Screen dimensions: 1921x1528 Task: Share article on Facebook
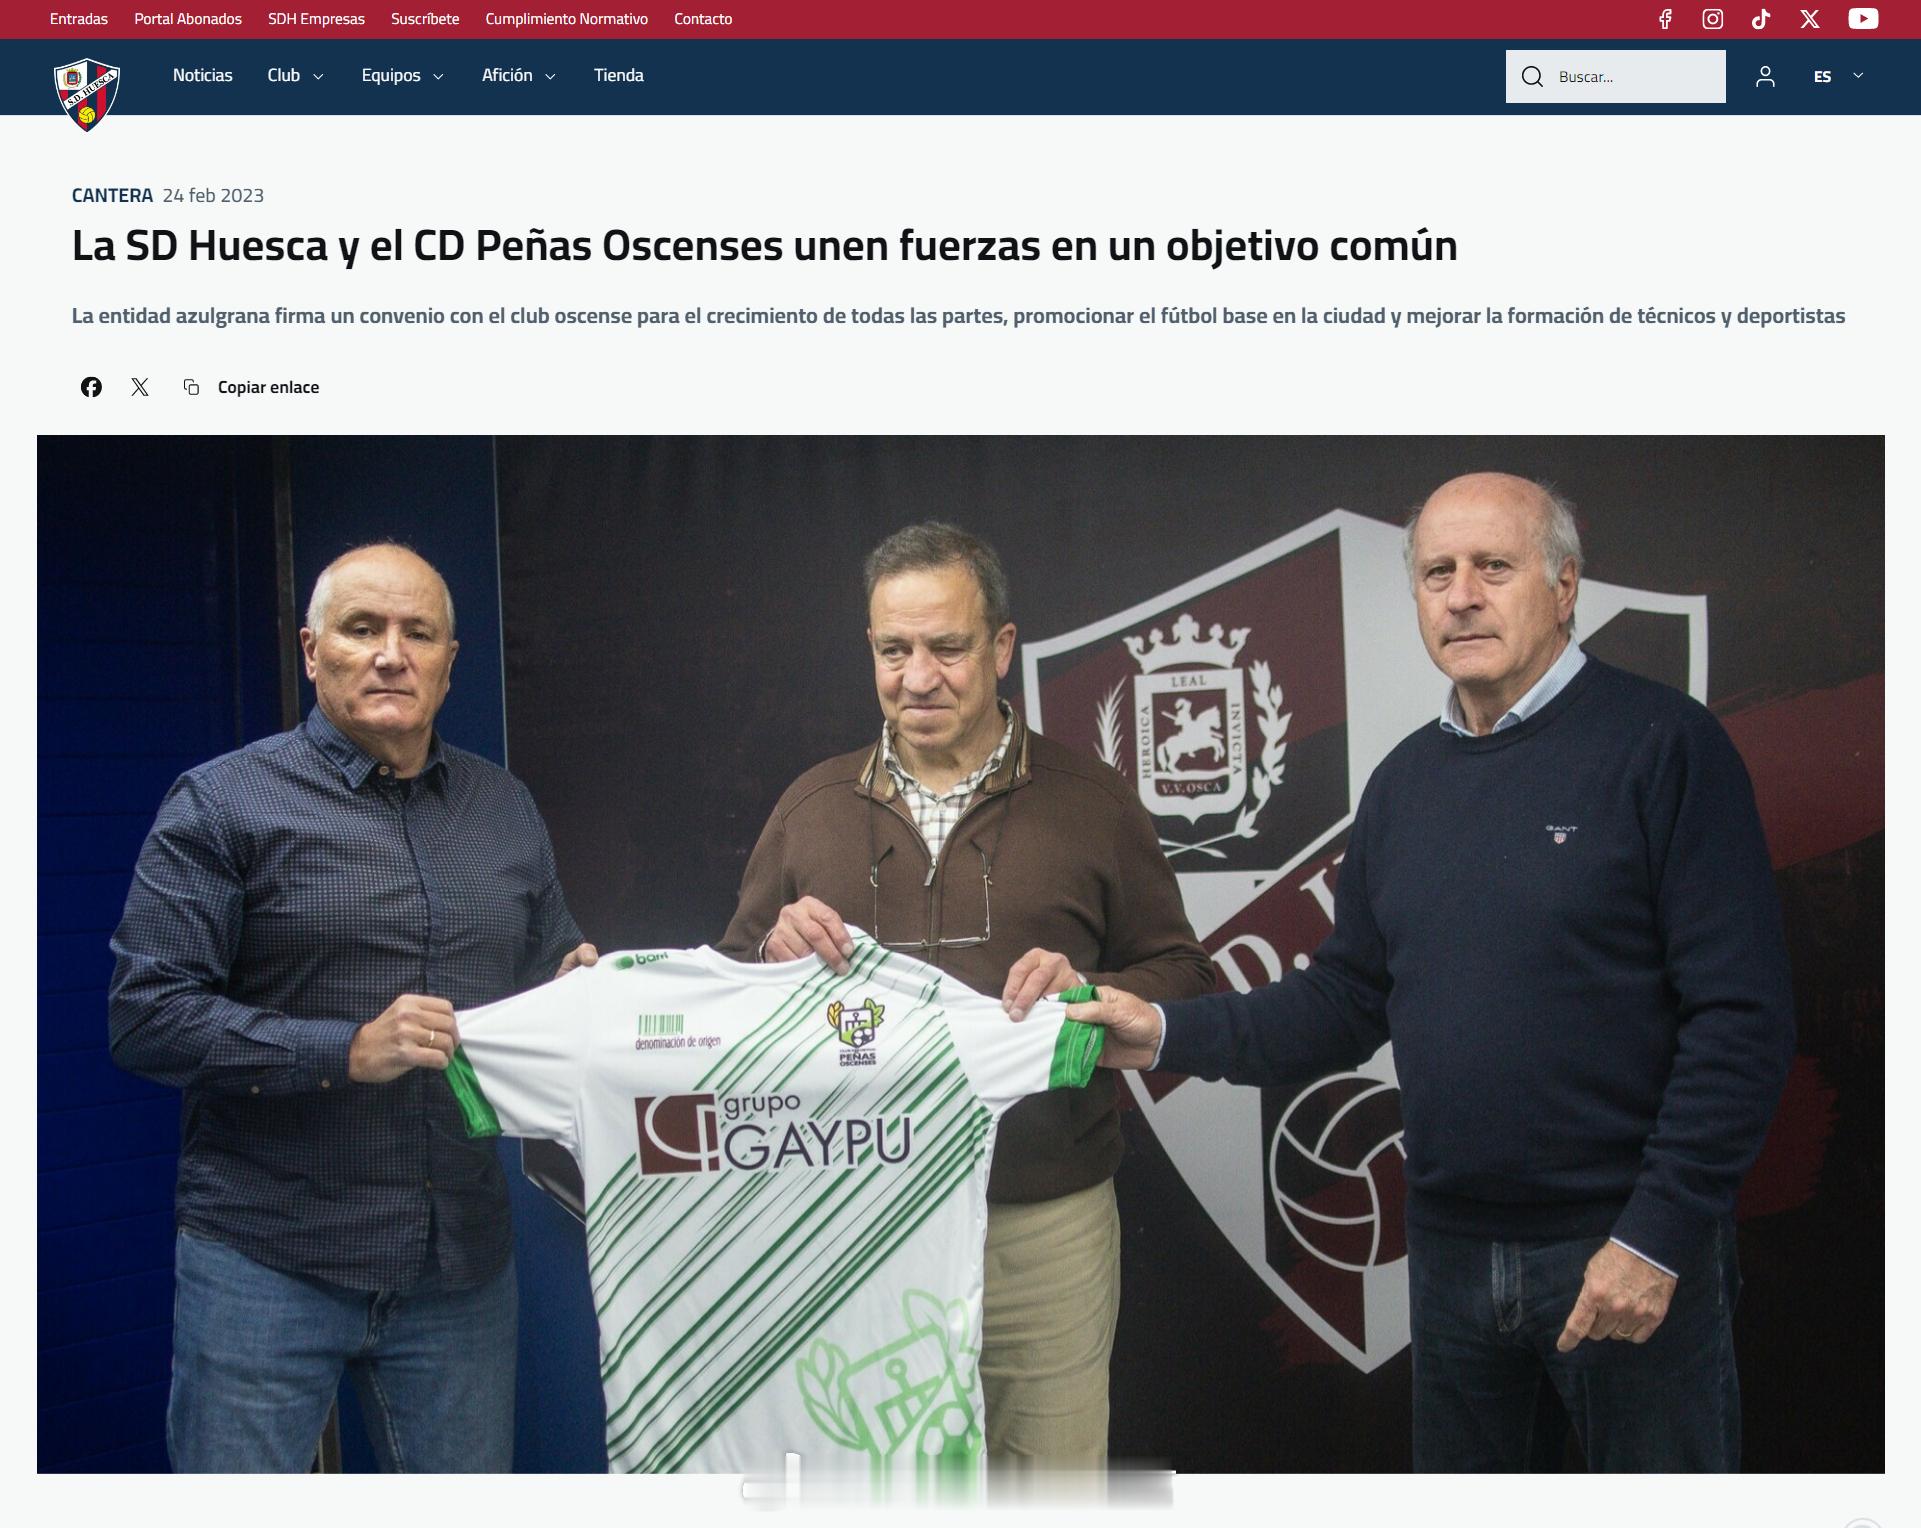click(91, 387)
